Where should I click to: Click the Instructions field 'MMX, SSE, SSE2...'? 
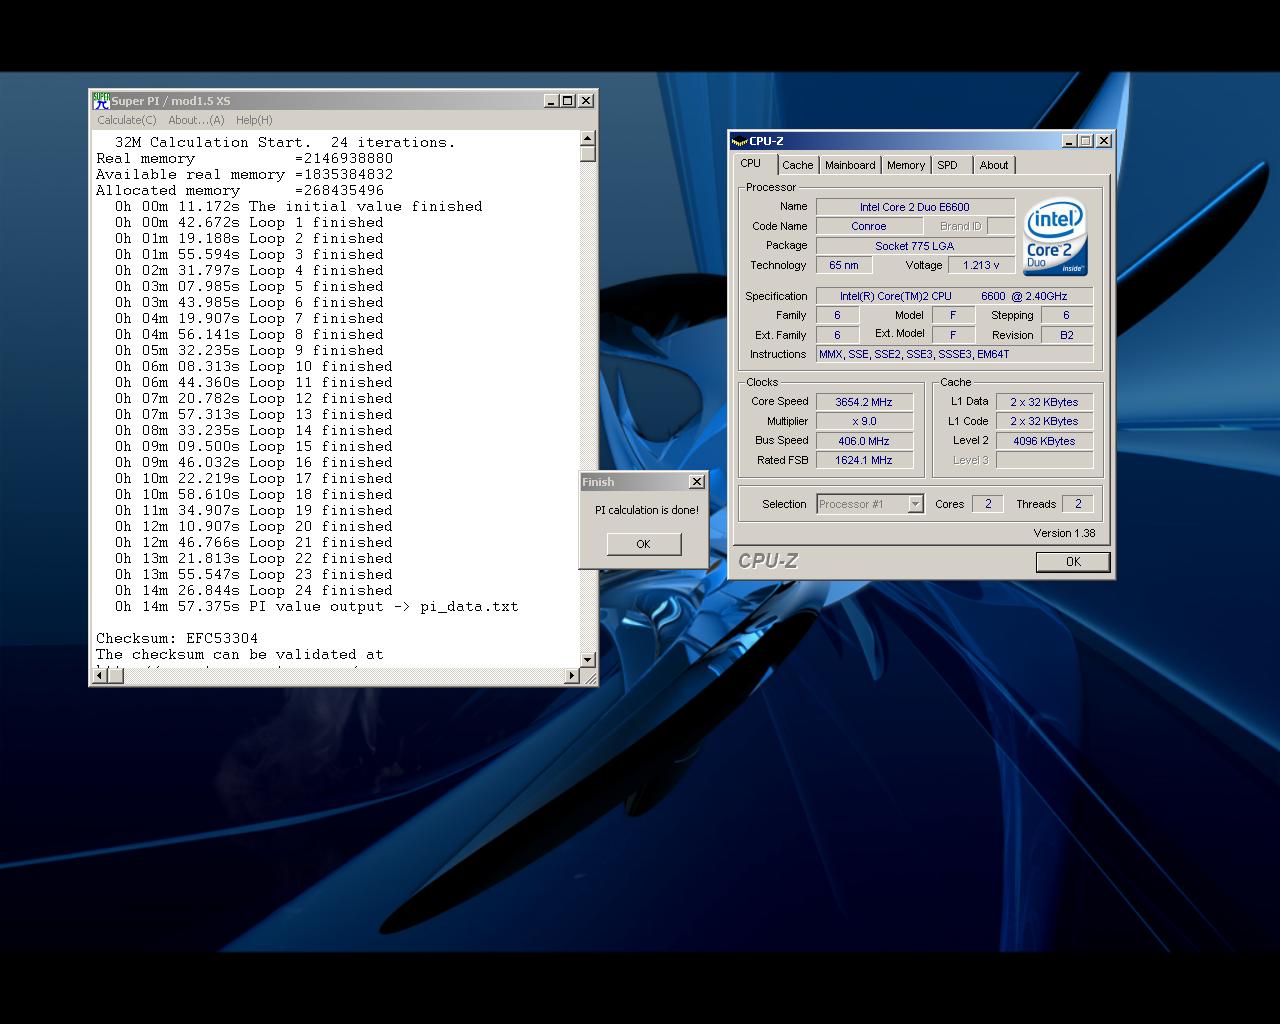pyautogui.click(x=954, y=354)
